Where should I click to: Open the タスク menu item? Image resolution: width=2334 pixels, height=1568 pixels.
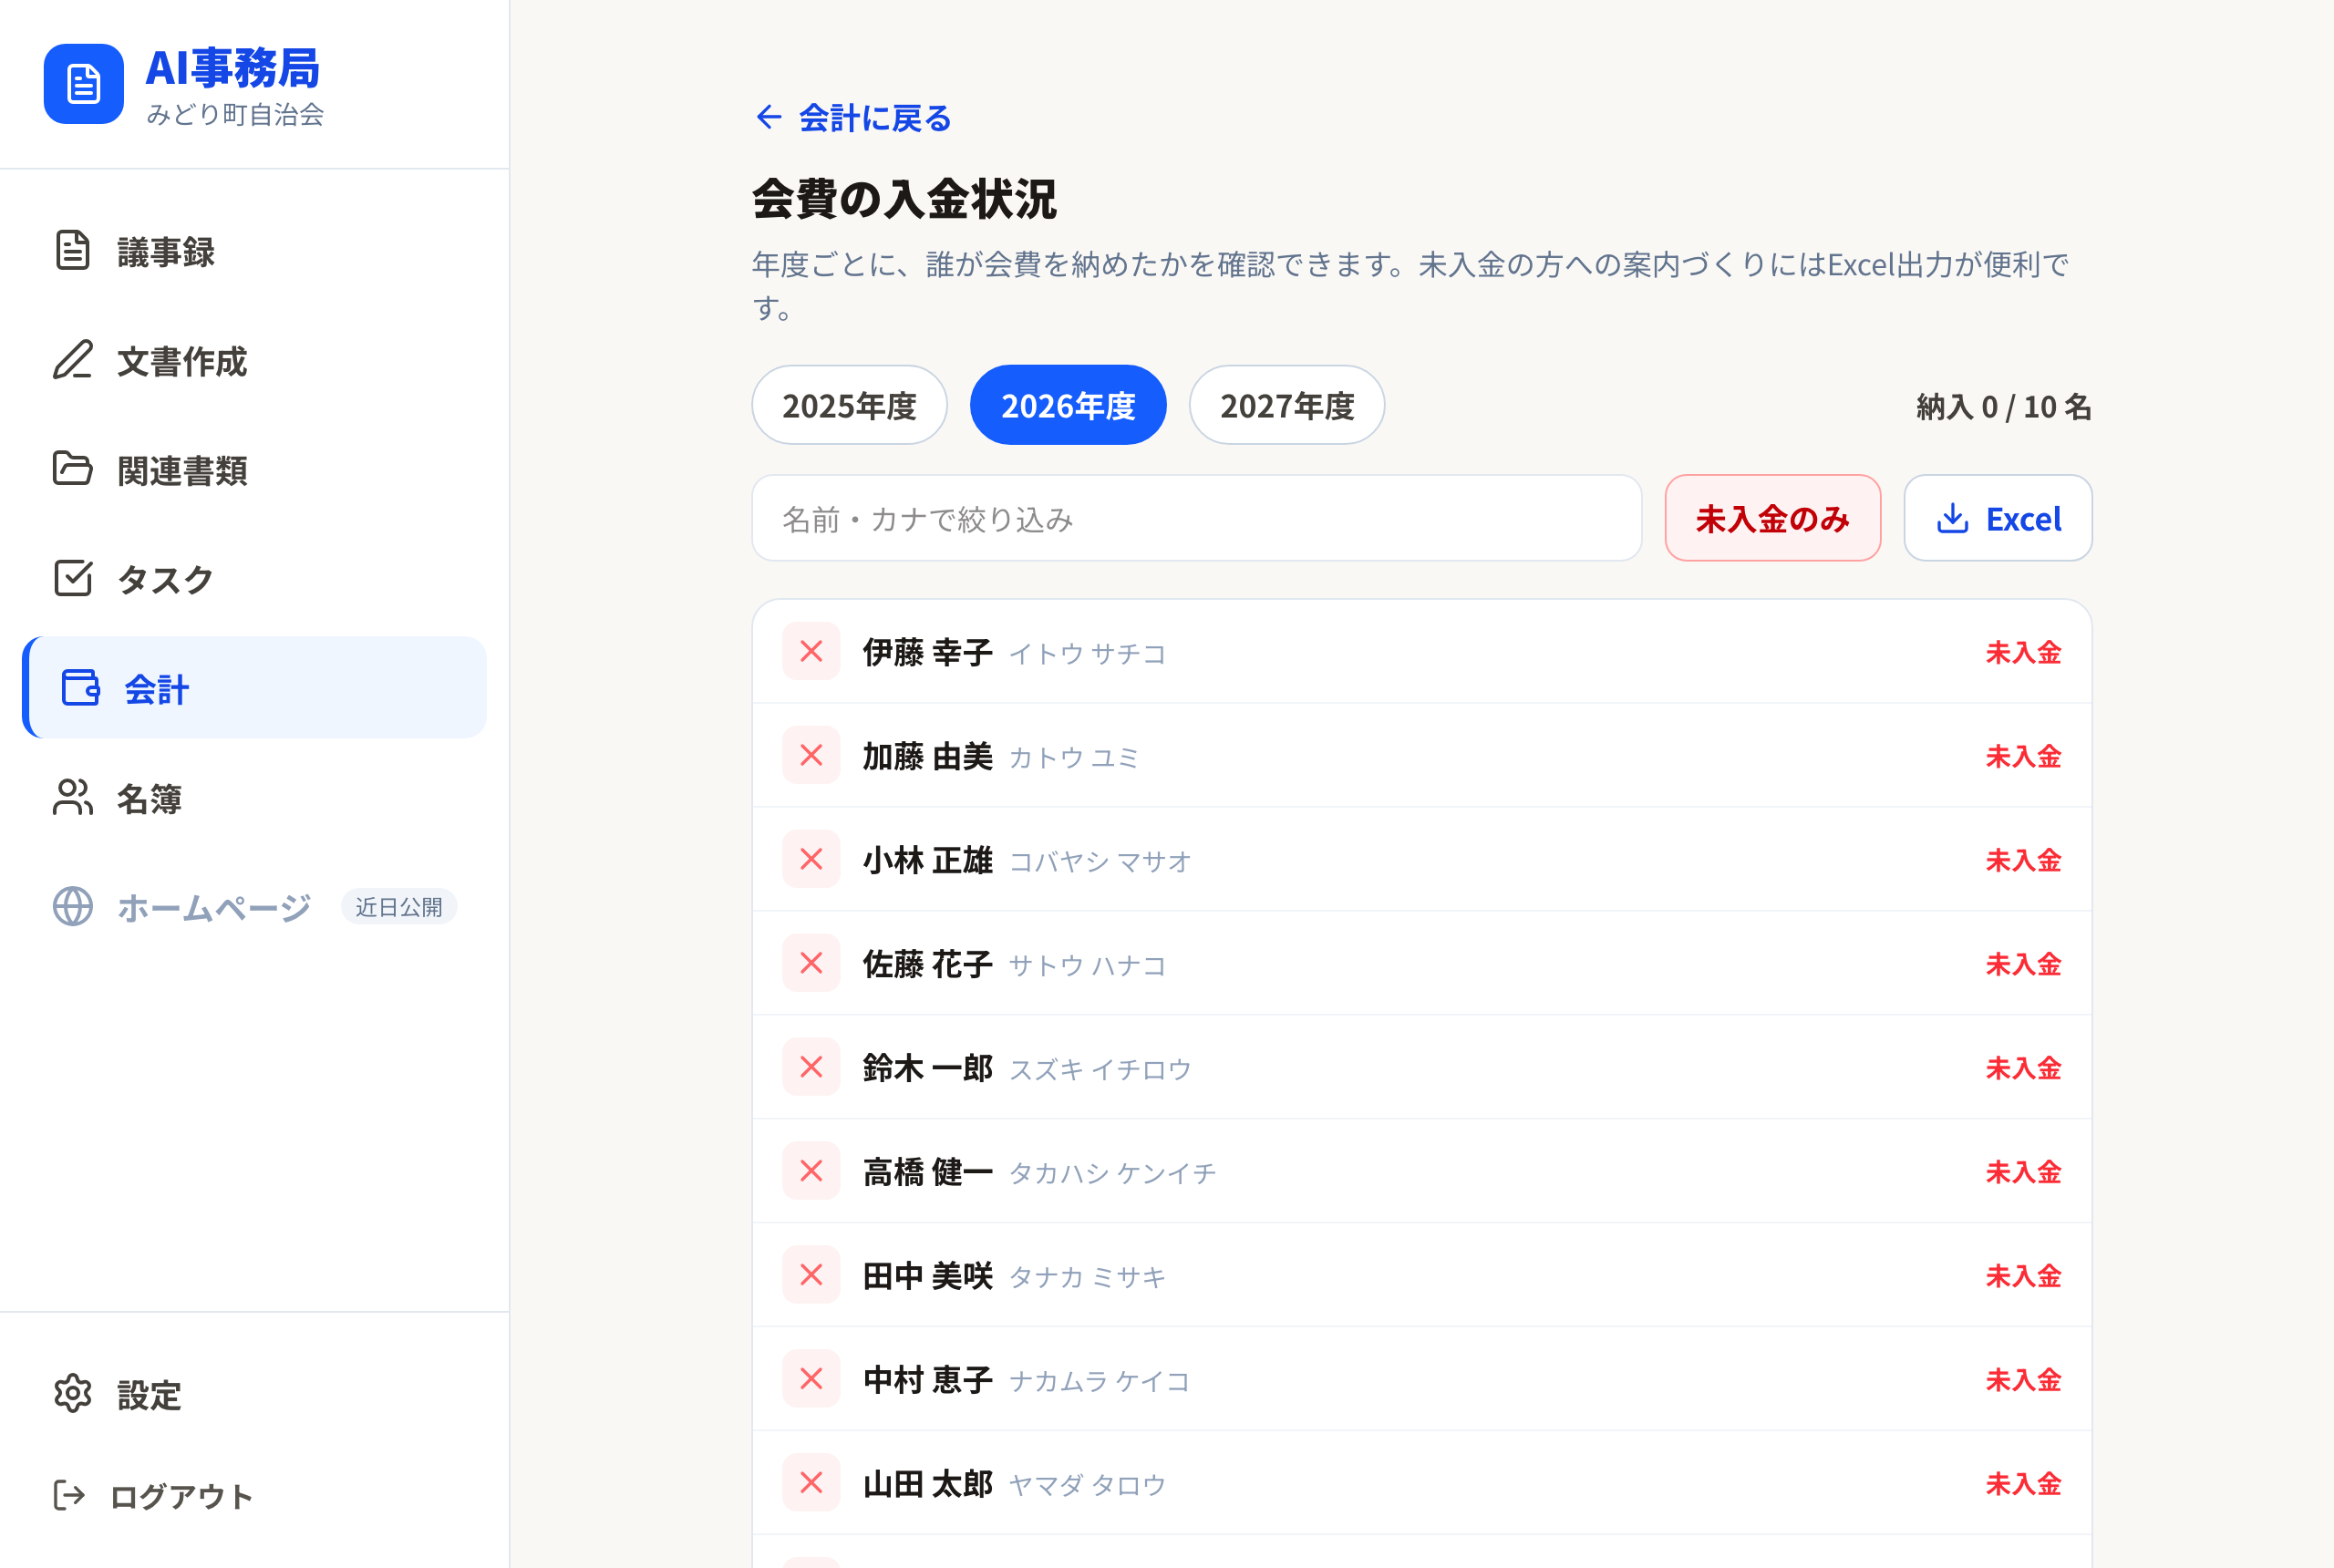(254, 578)
